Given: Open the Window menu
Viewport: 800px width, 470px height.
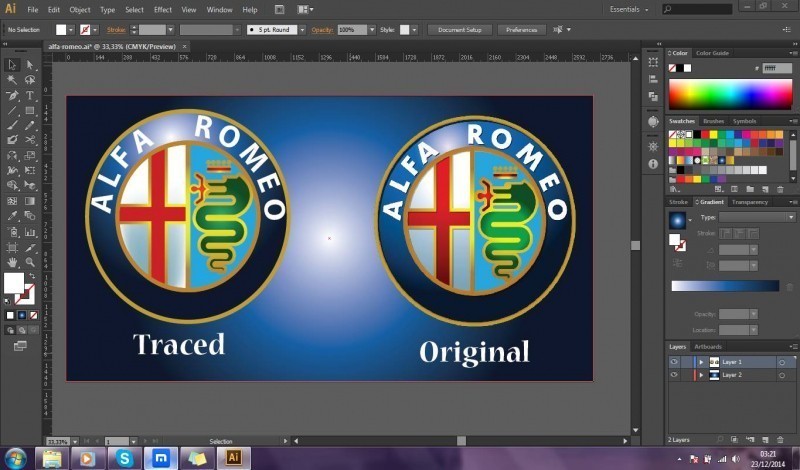Looking at the screenshot, I should 219,10.
